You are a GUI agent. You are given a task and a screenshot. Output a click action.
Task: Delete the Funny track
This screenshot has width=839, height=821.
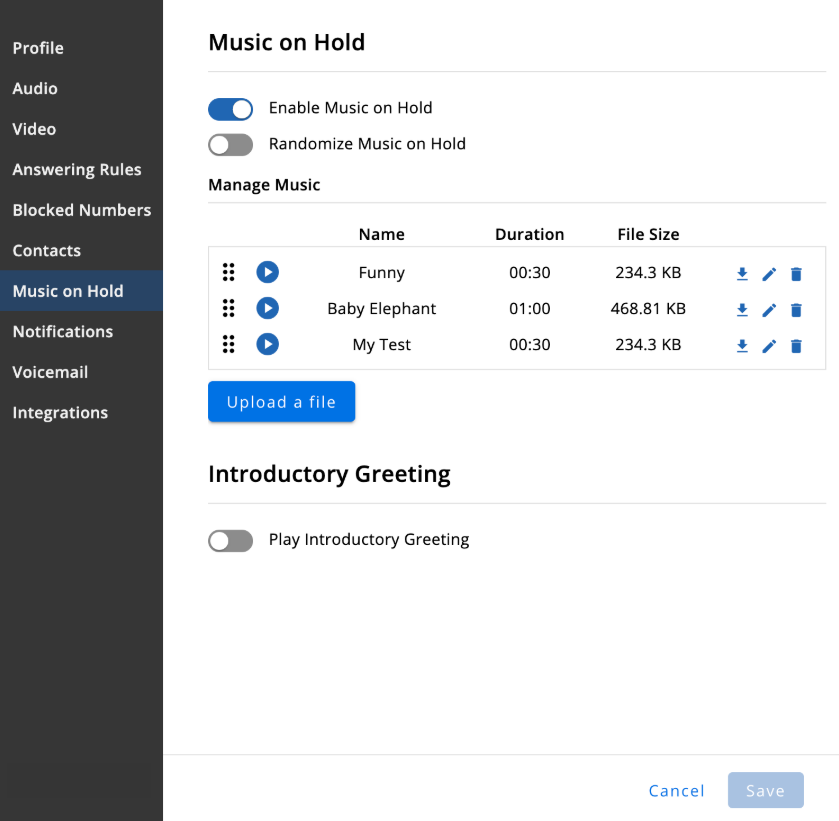click(x=796, y=274)
